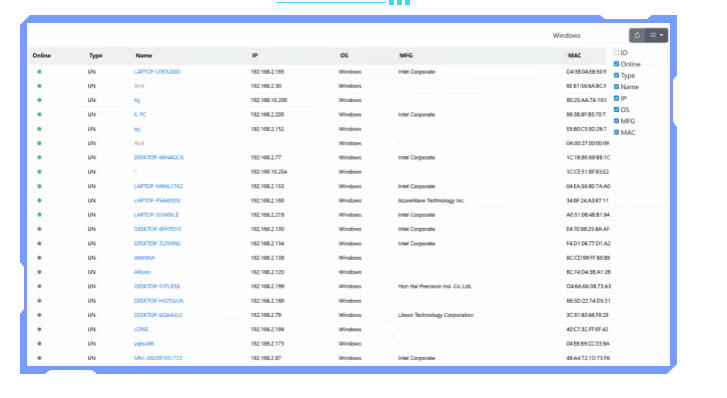This screenshot has height=398, width=727.
Task: Sort by the Online column header
Action: pyautogui.click(x=42, y=55)
